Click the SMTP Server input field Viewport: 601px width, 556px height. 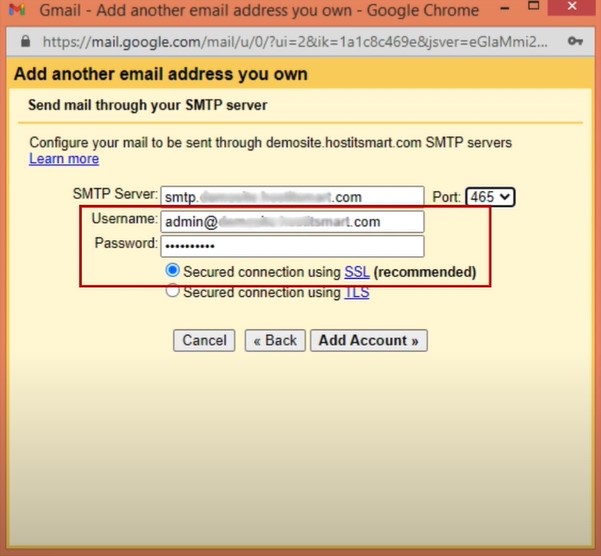[292, 197]
